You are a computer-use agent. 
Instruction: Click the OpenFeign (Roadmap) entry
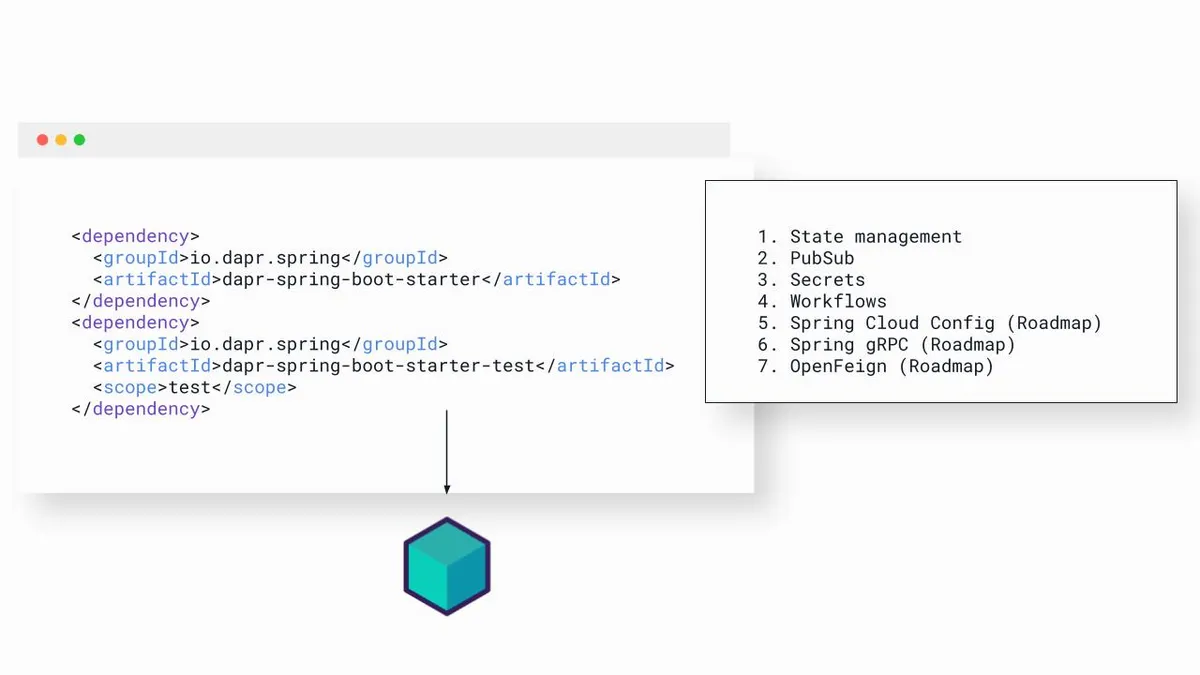pyautogui.click(x=891, y=366)
